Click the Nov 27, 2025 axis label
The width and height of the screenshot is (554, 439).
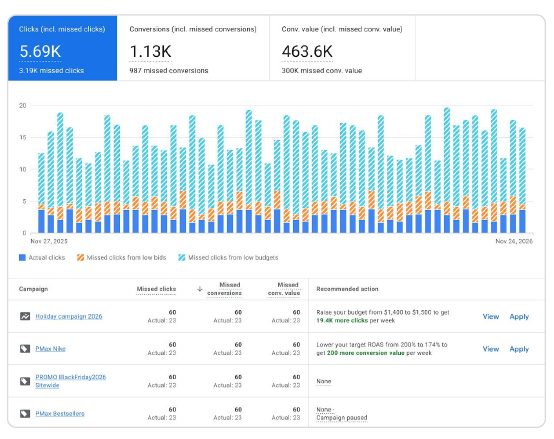point(49,241)
